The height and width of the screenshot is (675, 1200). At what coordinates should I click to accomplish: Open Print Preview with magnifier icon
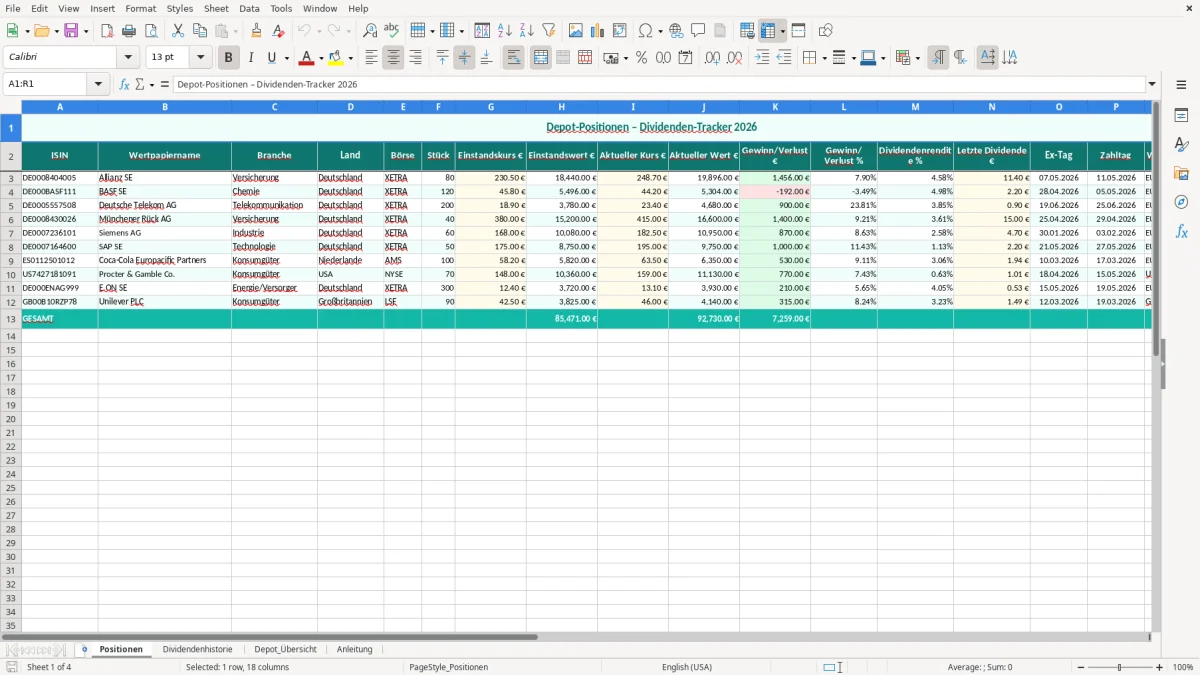[x=151, y=31]
